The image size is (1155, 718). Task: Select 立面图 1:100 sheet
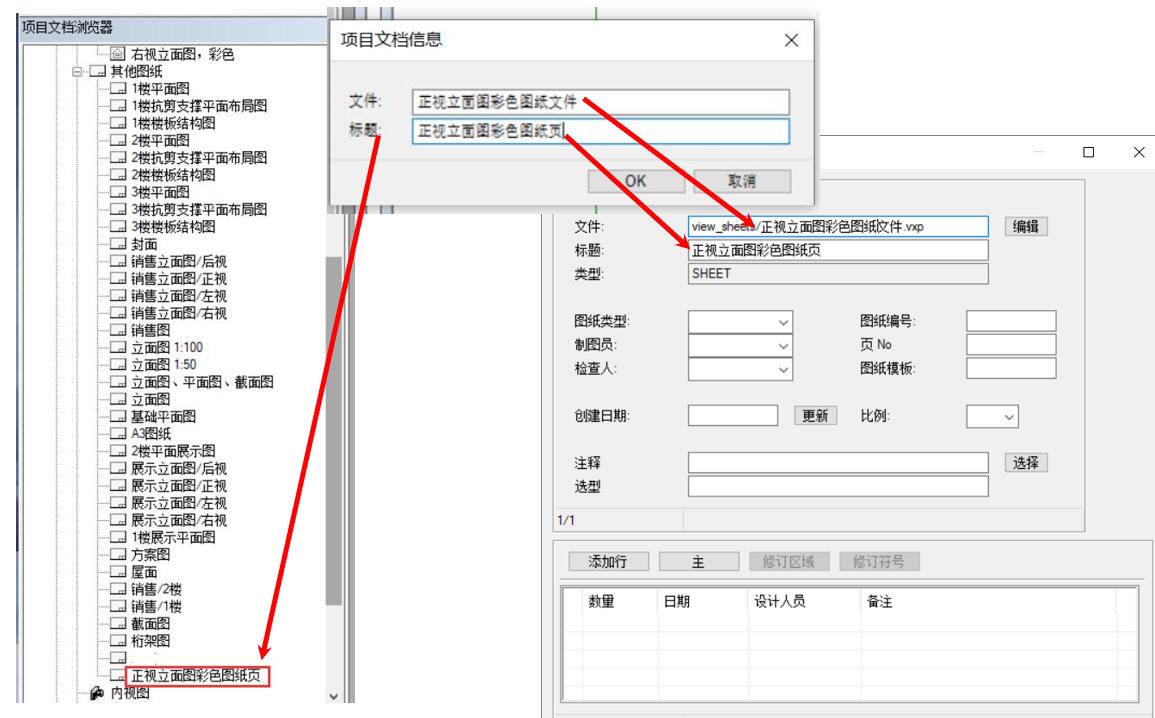(166, 348)
